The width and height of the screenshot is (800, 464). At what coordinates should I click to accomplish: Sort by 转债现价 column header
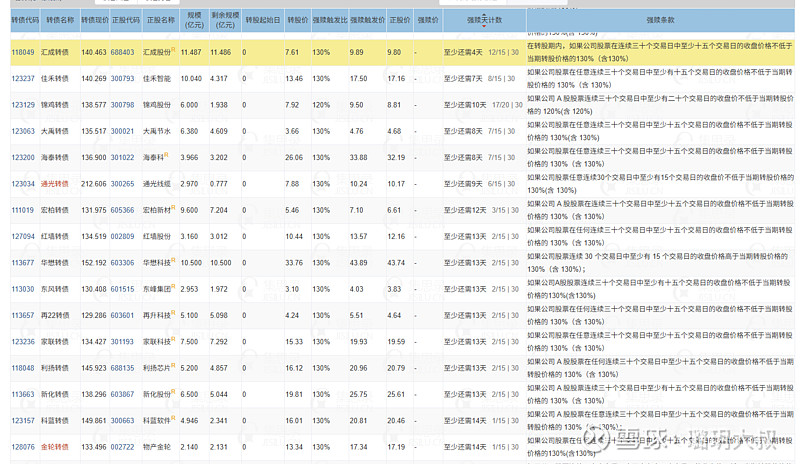(95, 20)
